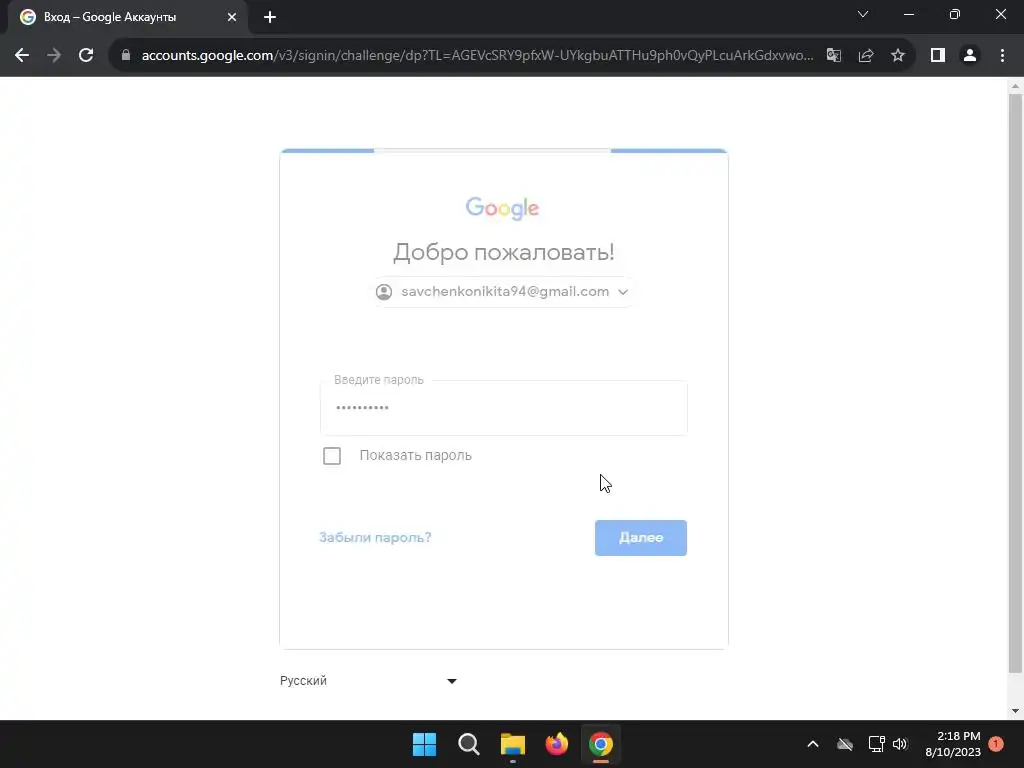Viewport: 1024px width, 768px height.
Task: Open the Google Translate page icon
Action: [834, 56]
